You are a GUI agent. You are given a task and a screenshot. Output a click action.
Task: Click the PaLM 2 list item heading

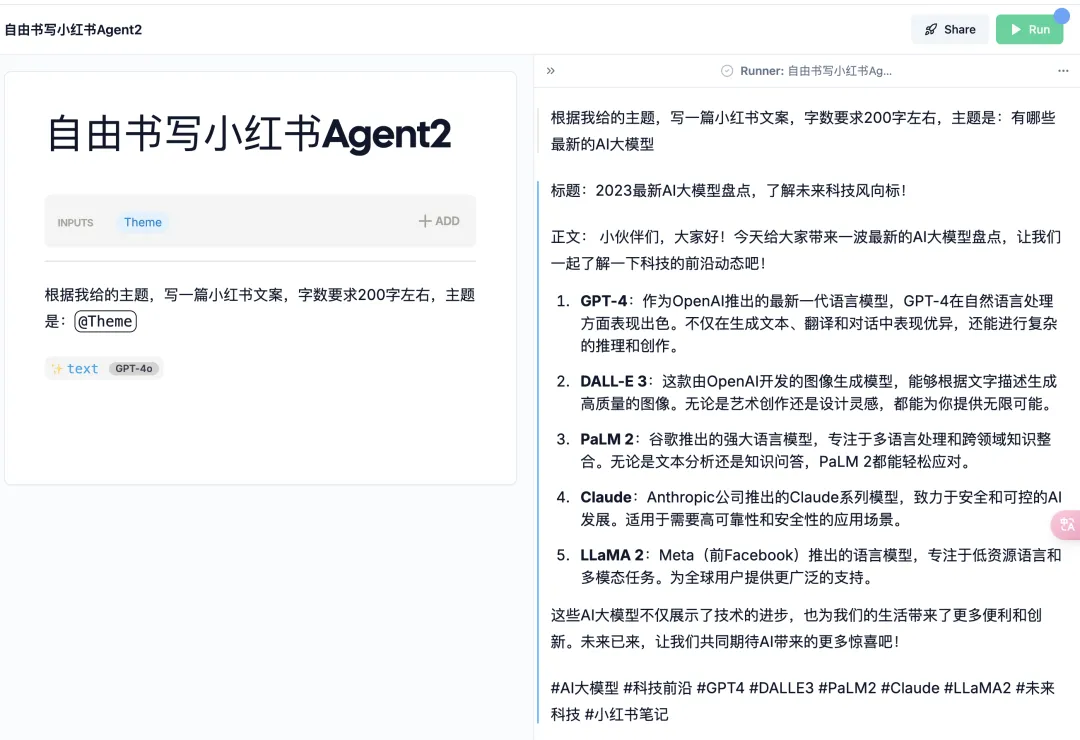point(606,440)
